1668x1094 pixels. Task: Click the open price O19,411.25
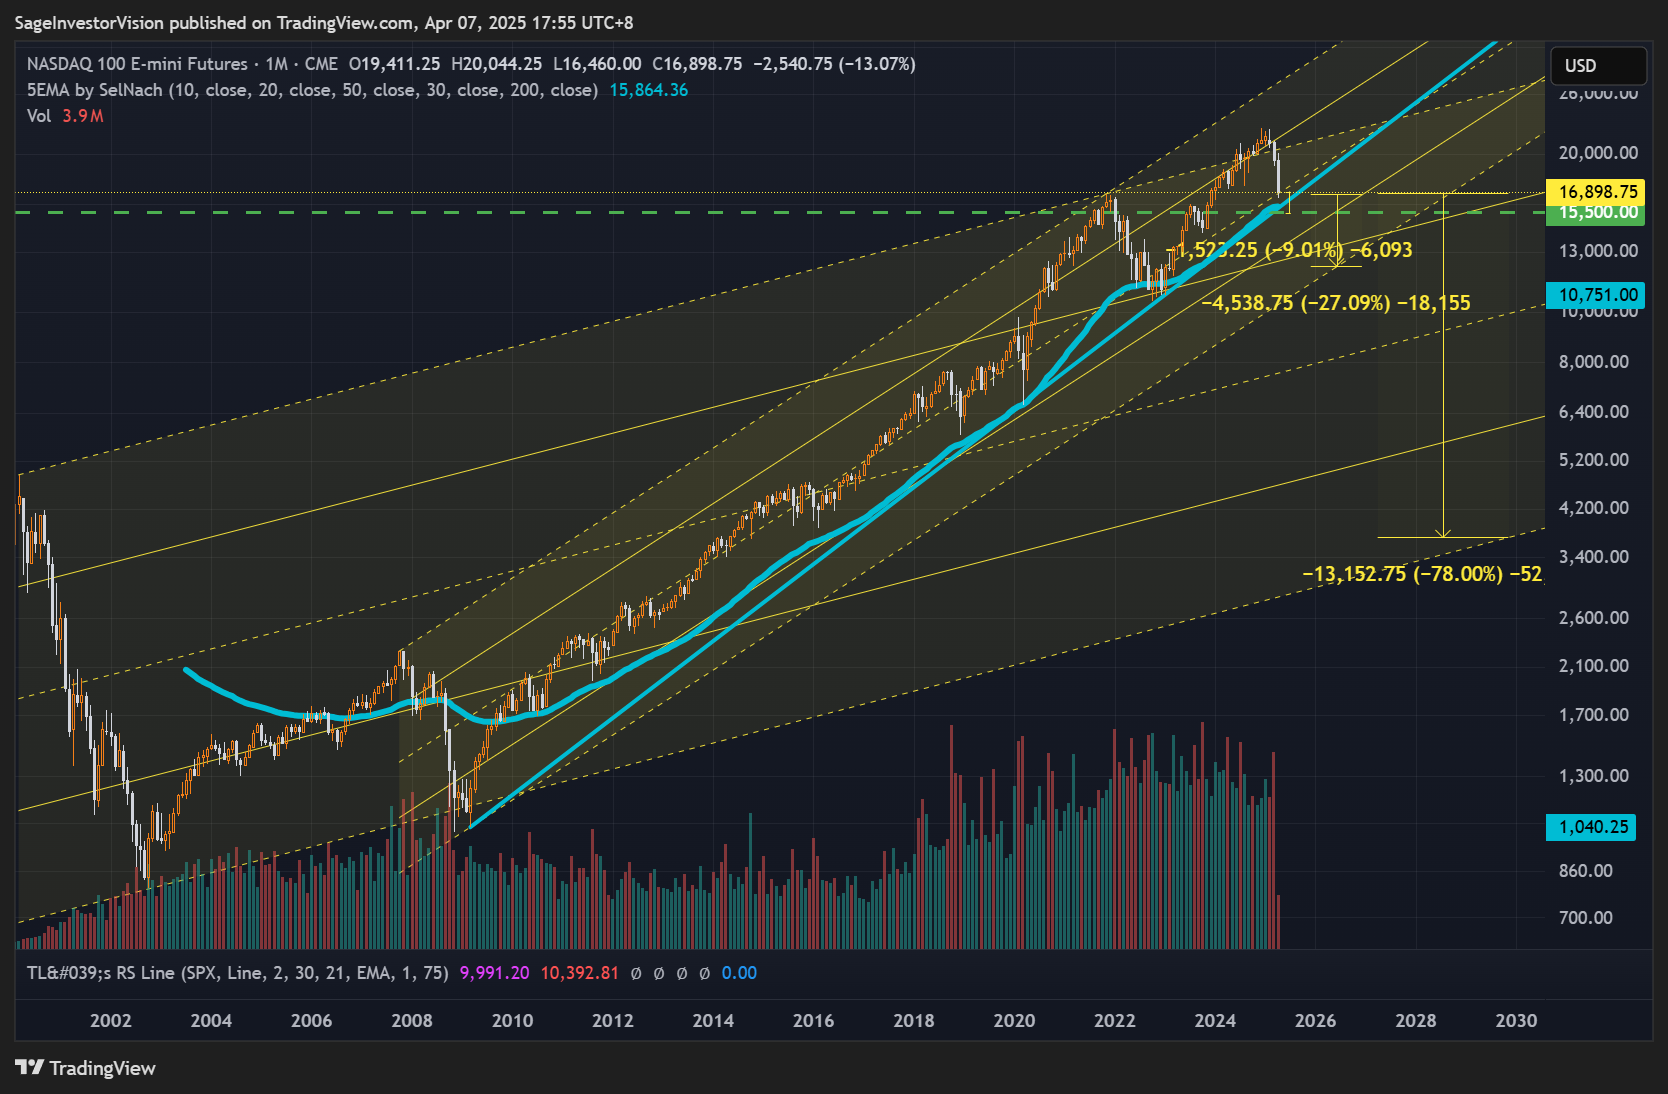pyautogui.click(x=394, y=64)
